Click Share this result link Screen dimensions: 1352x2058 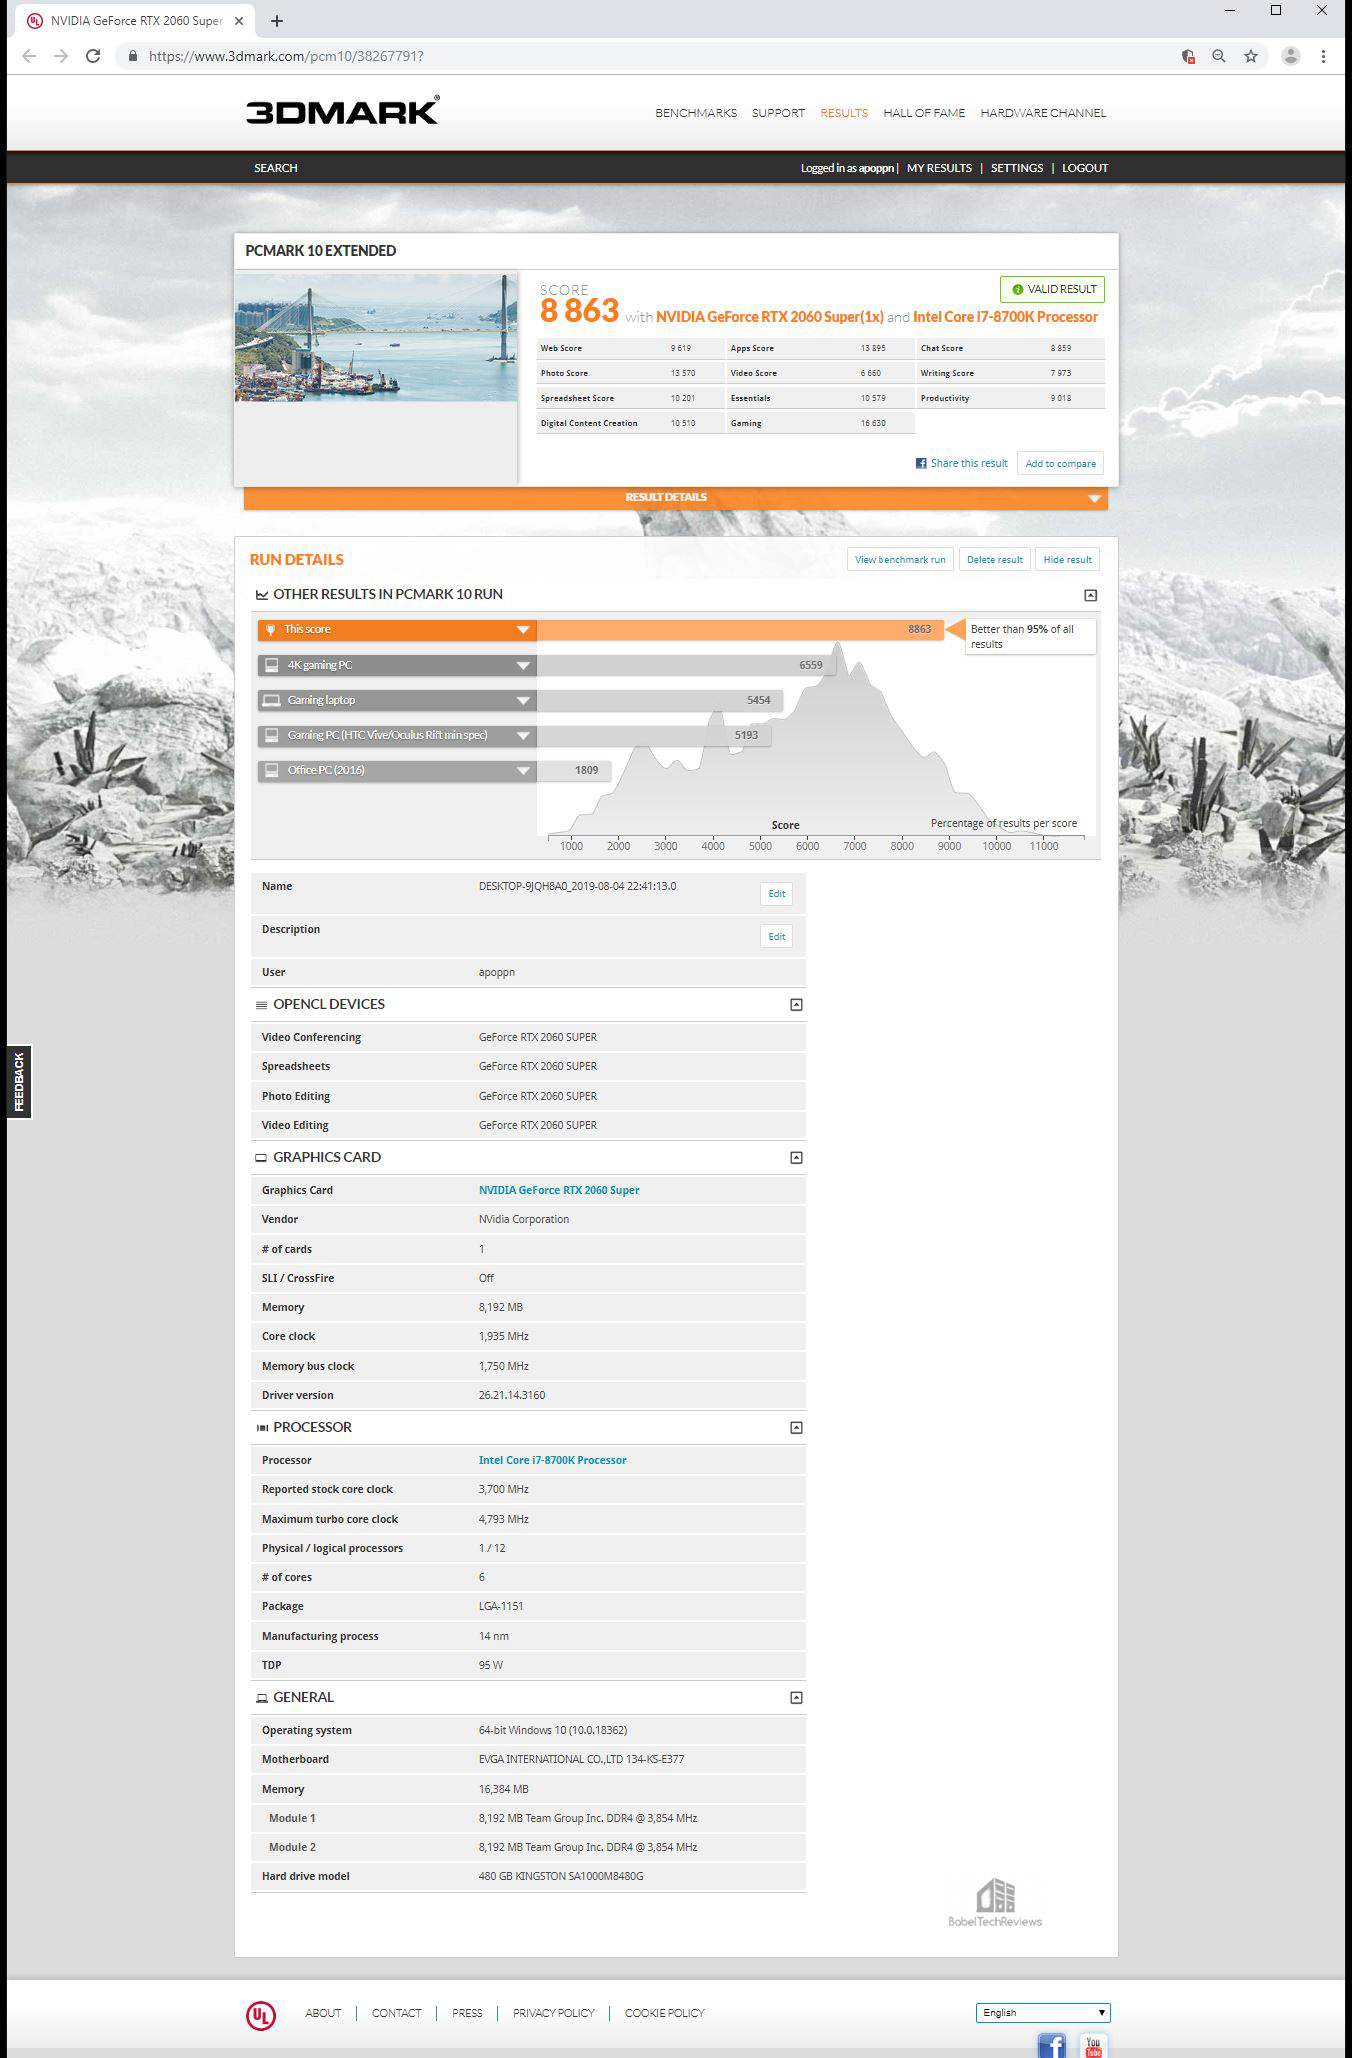[x=969, y=463]
